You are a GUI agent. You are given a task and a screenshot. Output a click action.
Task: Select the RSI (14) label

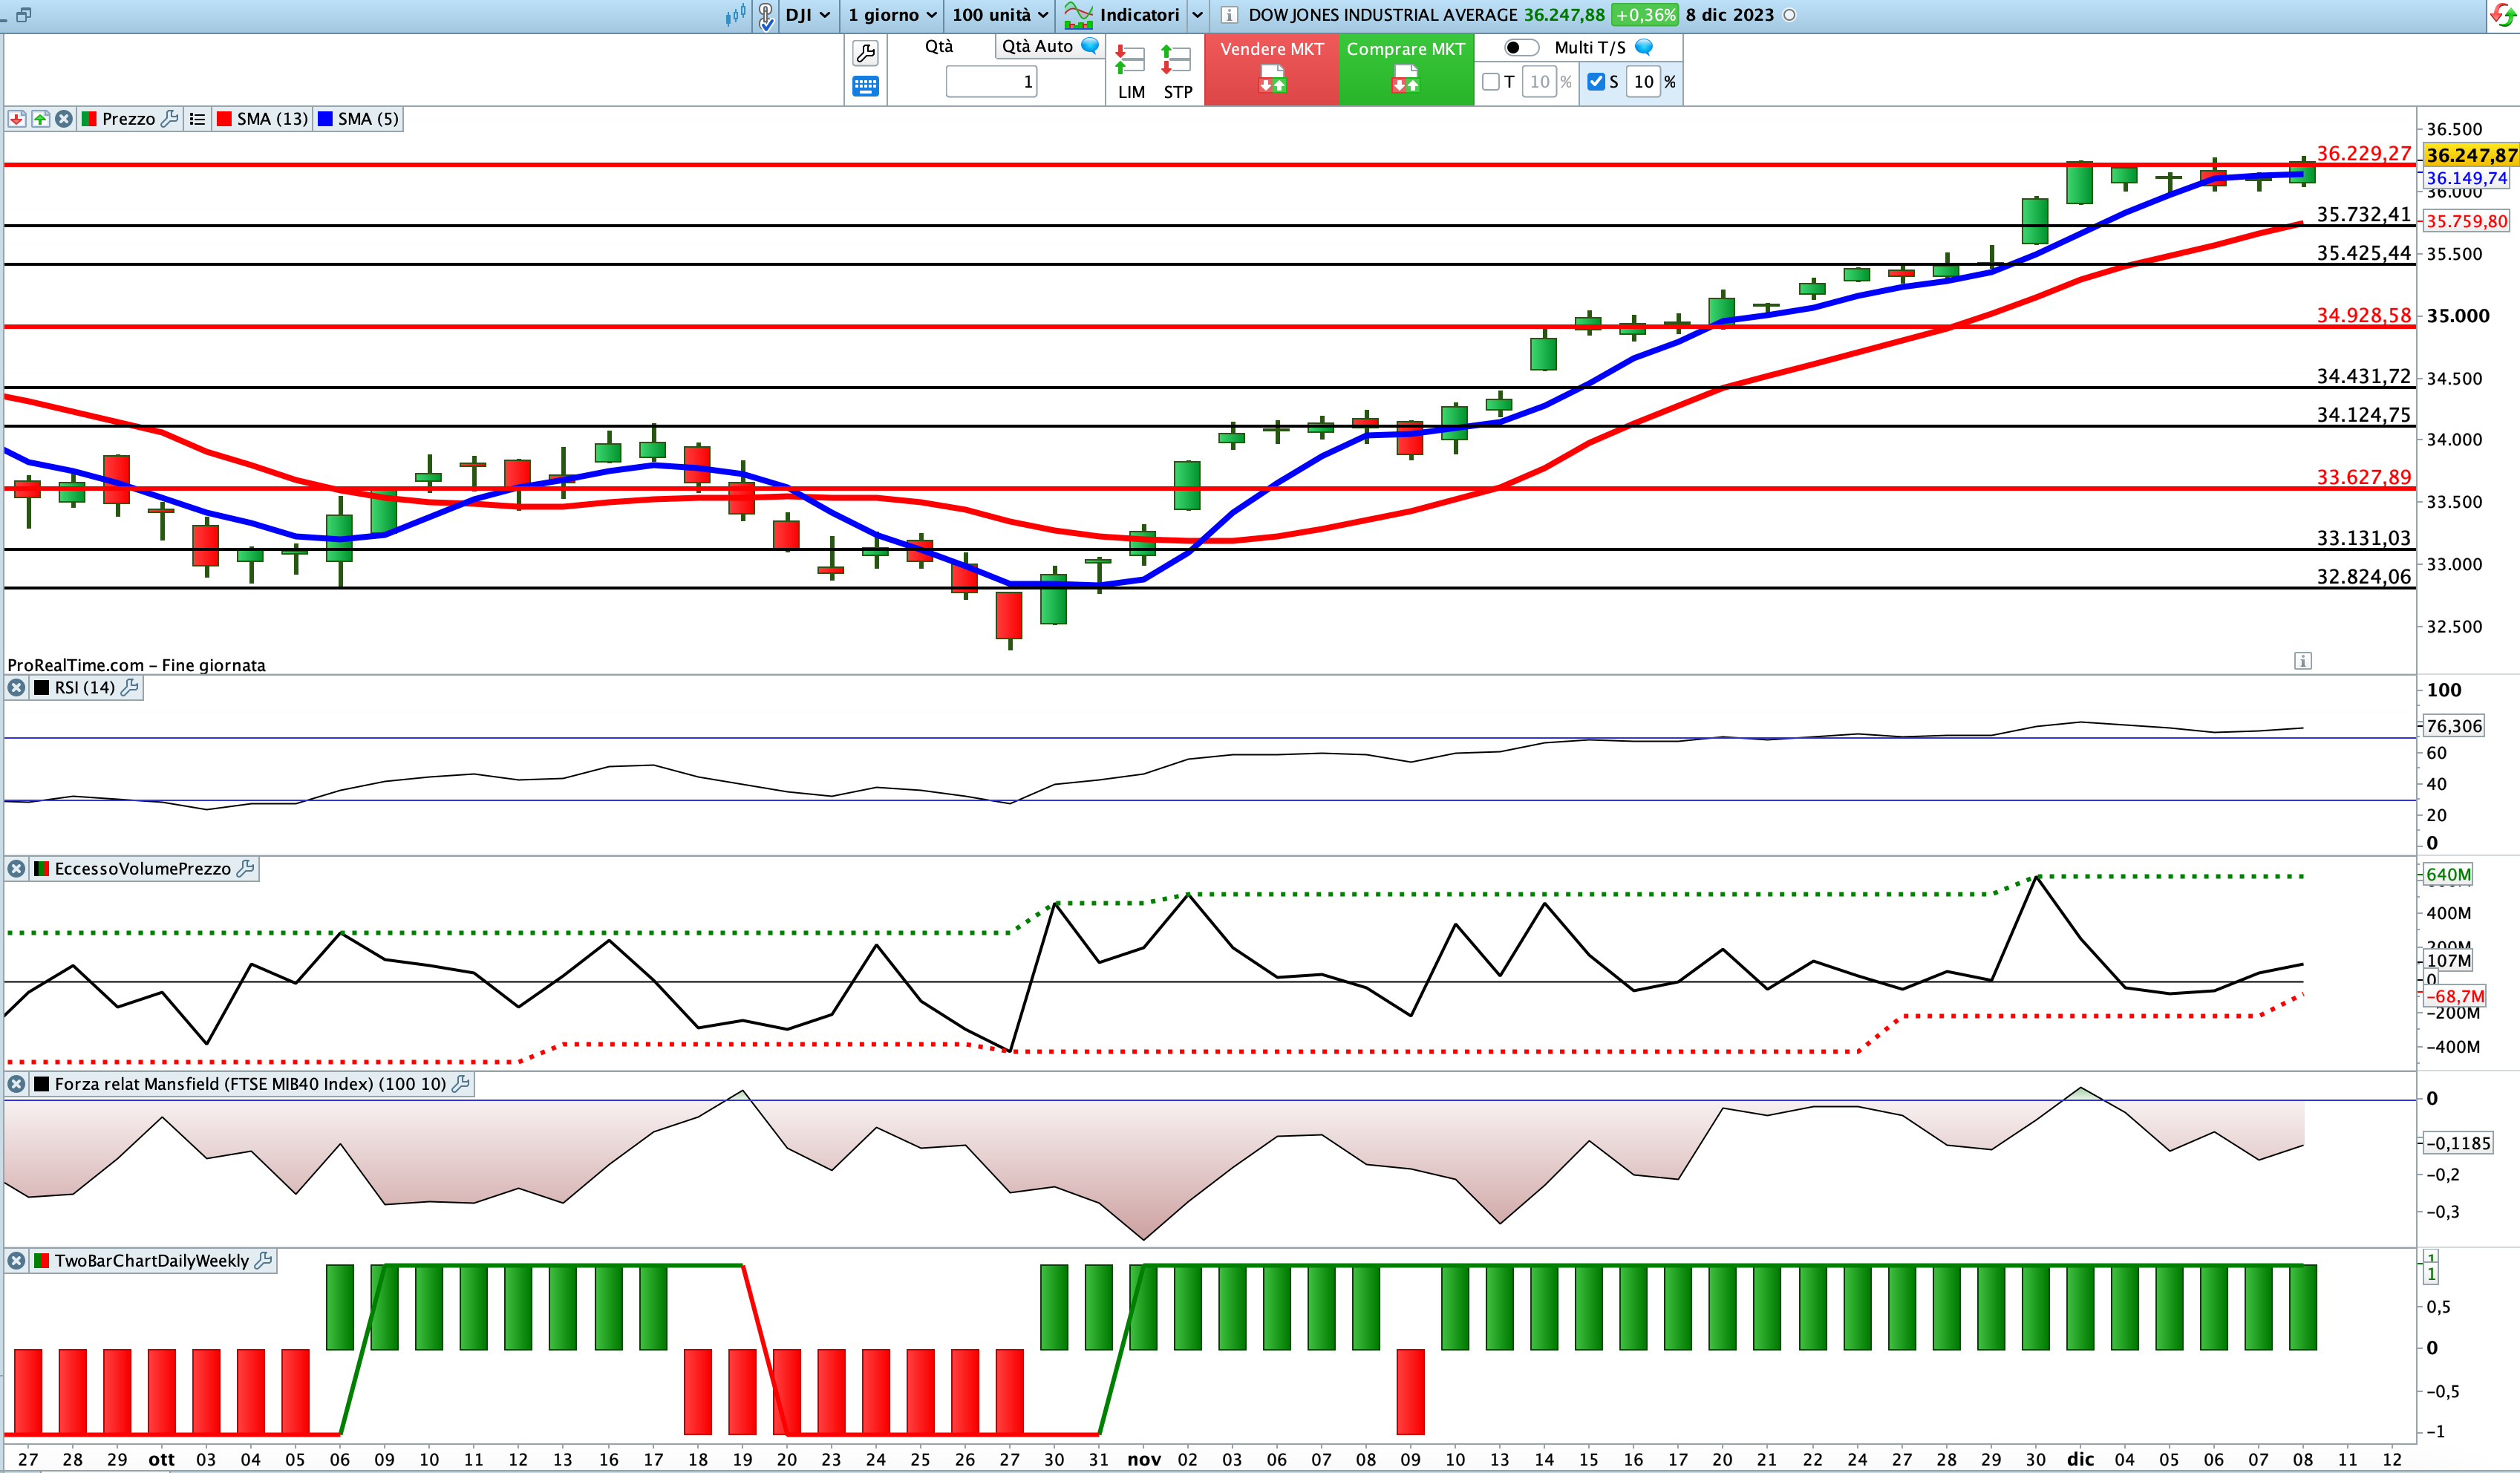(x=85, y=688)
